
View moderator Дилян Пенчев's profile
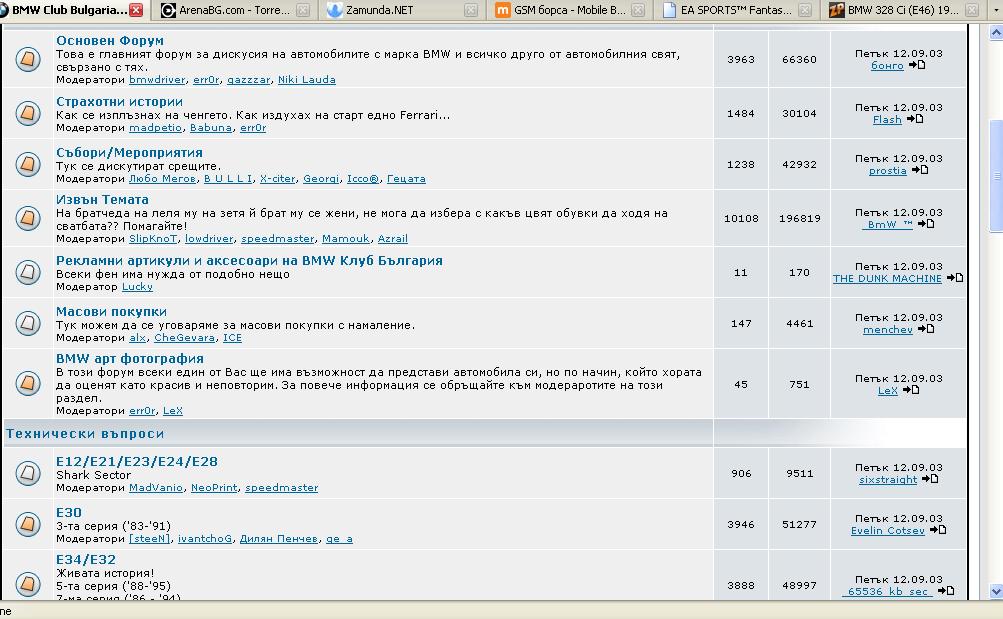click(x=278, y=539)
